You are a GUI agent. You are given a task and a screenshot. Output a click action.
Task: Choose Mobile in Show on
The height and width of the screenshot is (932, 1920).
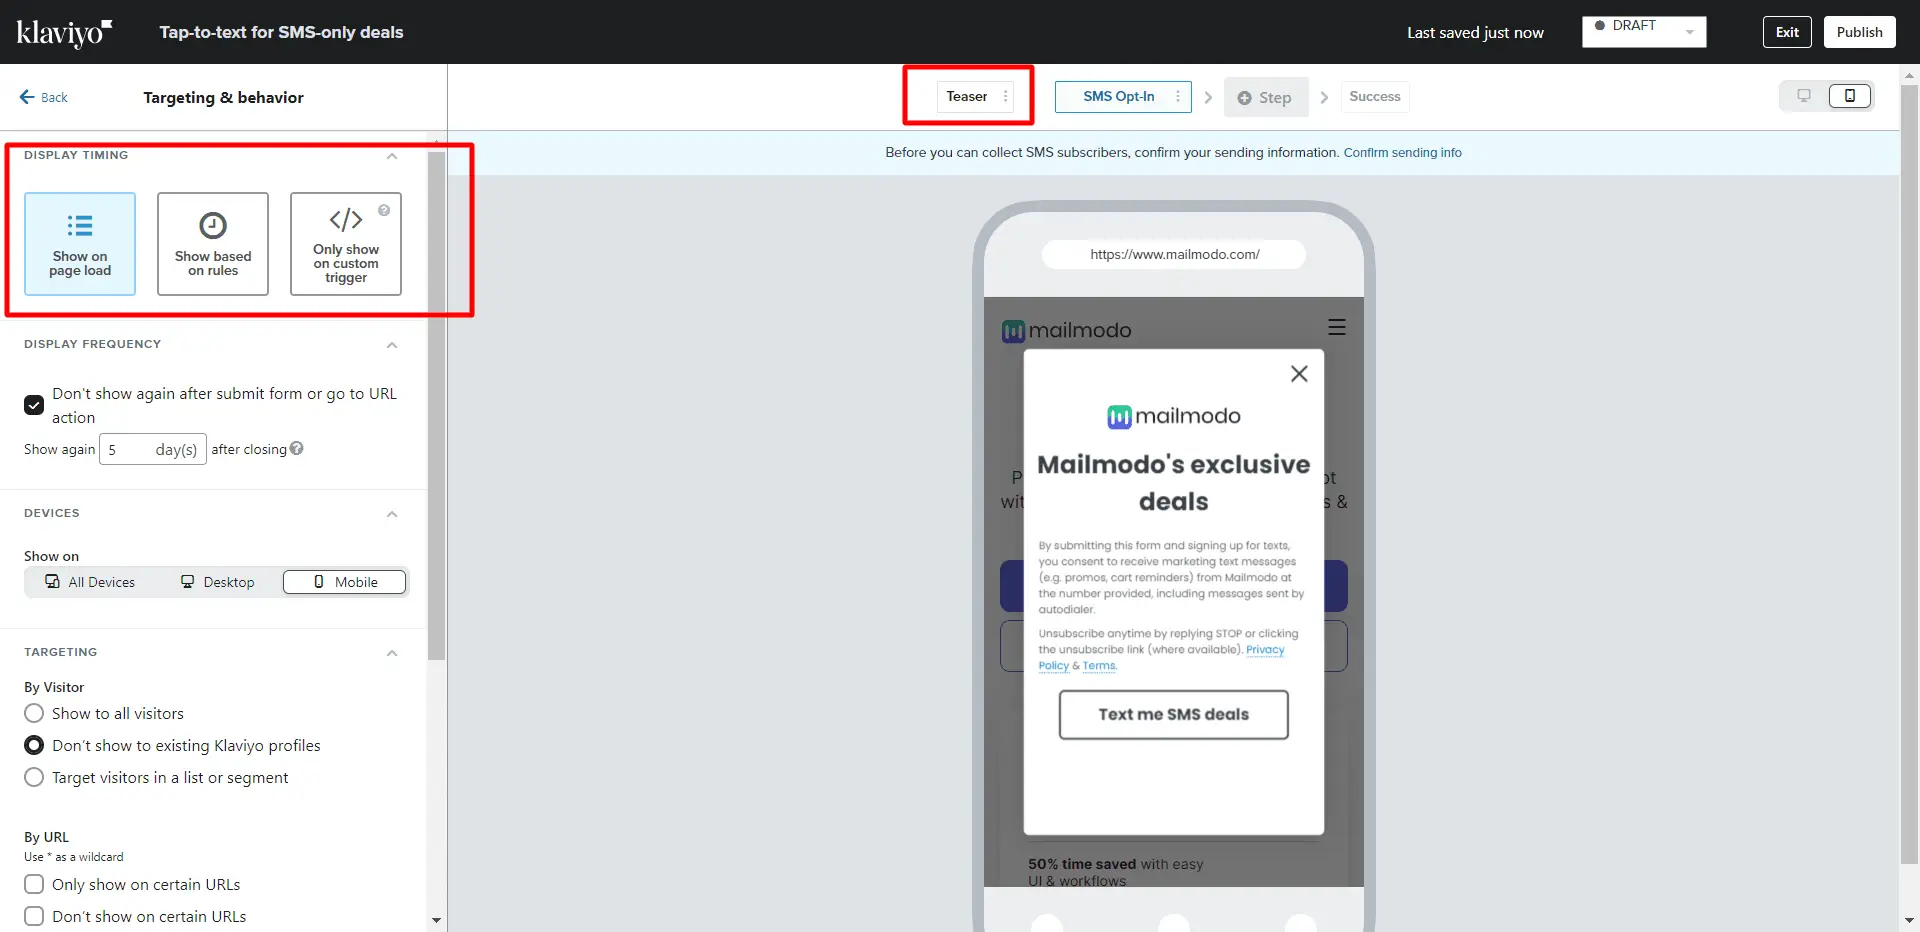pos(344,582)
